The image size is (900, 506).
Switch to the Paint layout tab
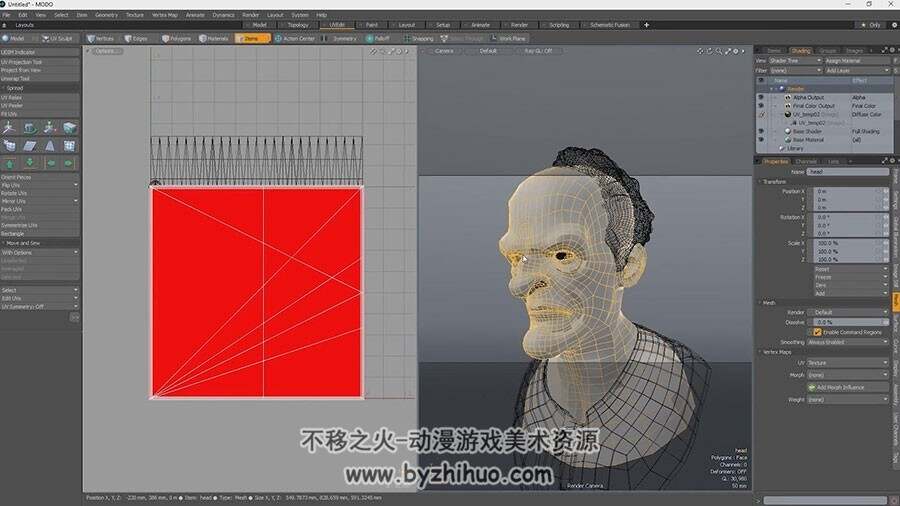(x=371, y=25)
